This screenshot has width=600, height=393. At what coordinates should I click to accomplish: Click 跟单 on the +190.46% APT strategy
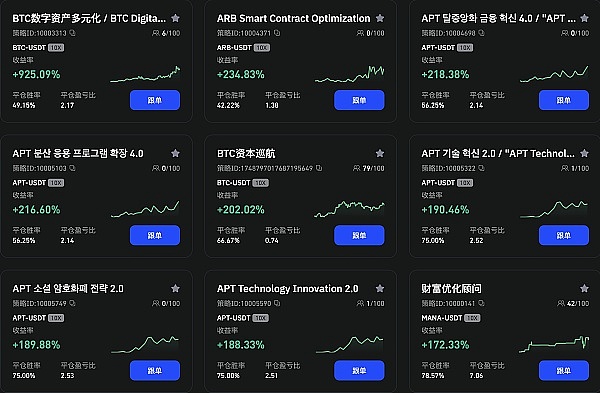pos(564,235)
